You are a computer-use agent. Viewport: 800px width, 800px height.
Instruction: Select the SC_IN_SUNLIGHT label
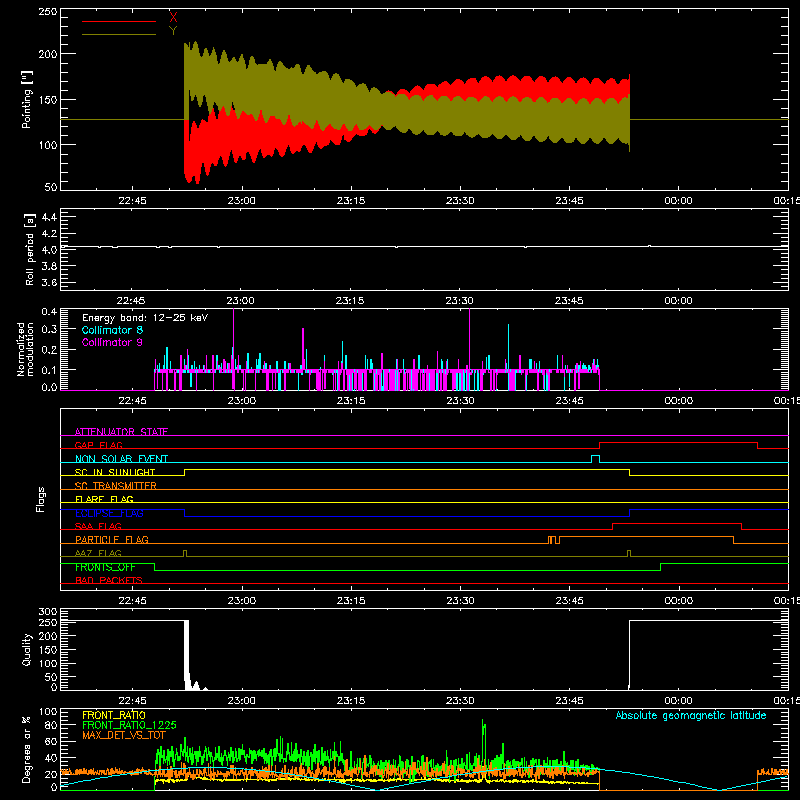pos(115,472)
